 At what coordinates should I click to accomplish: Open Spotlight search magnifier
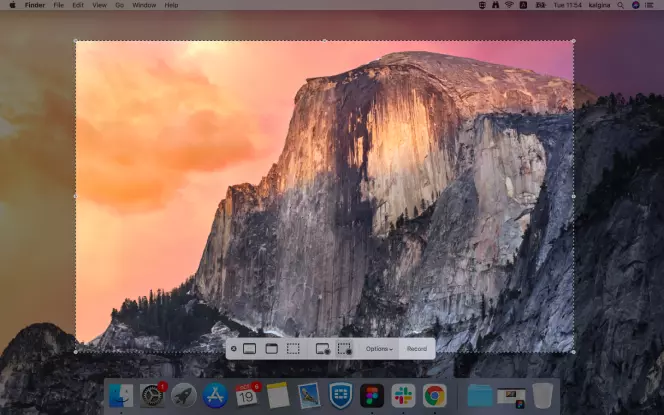620,5
